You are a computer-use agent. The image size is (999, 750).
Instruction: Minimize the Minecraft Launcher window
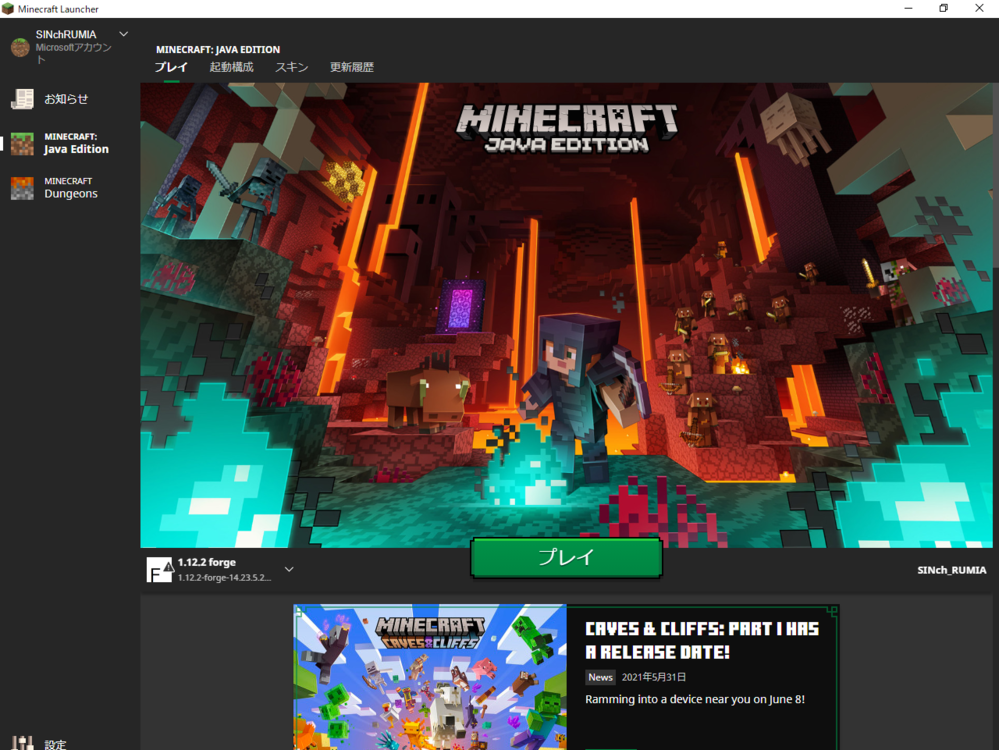[908, 8]
